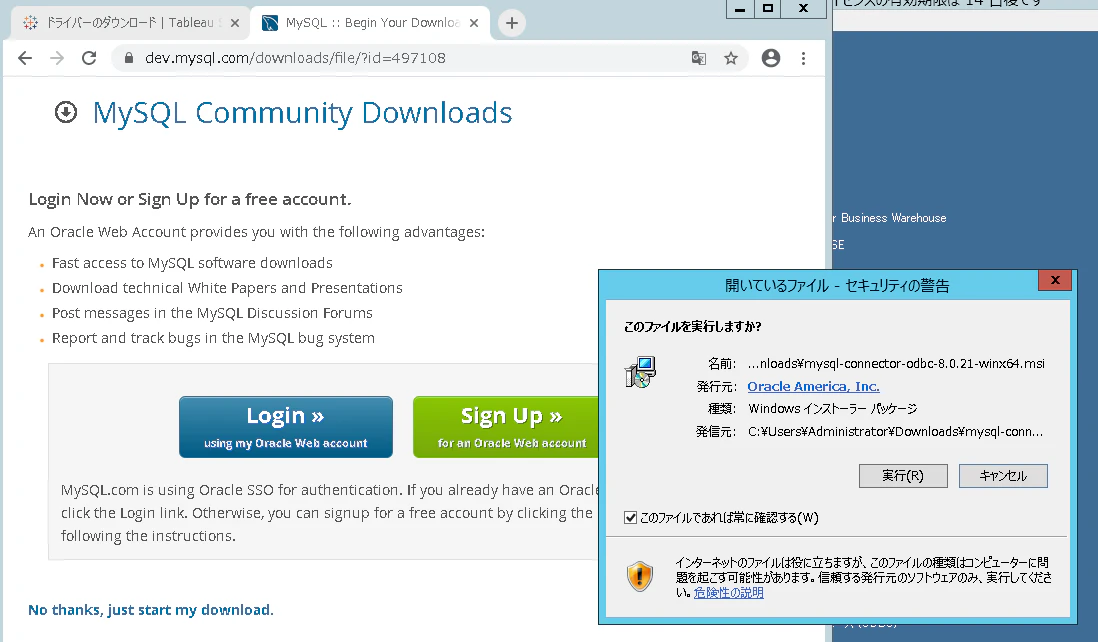Click the browser forward arrow
Viewport: 1098px width, 642px height.
click(x=57, y=58)
